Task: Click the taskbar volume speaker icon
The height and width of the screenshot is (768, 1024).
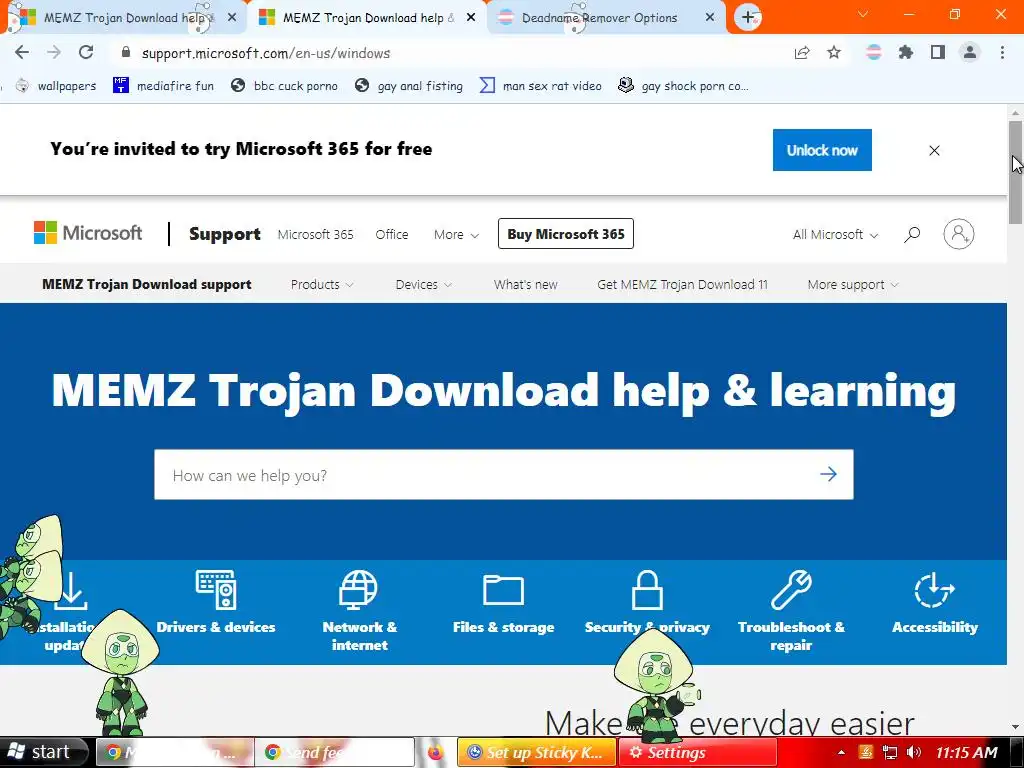Action: (914, 752)
